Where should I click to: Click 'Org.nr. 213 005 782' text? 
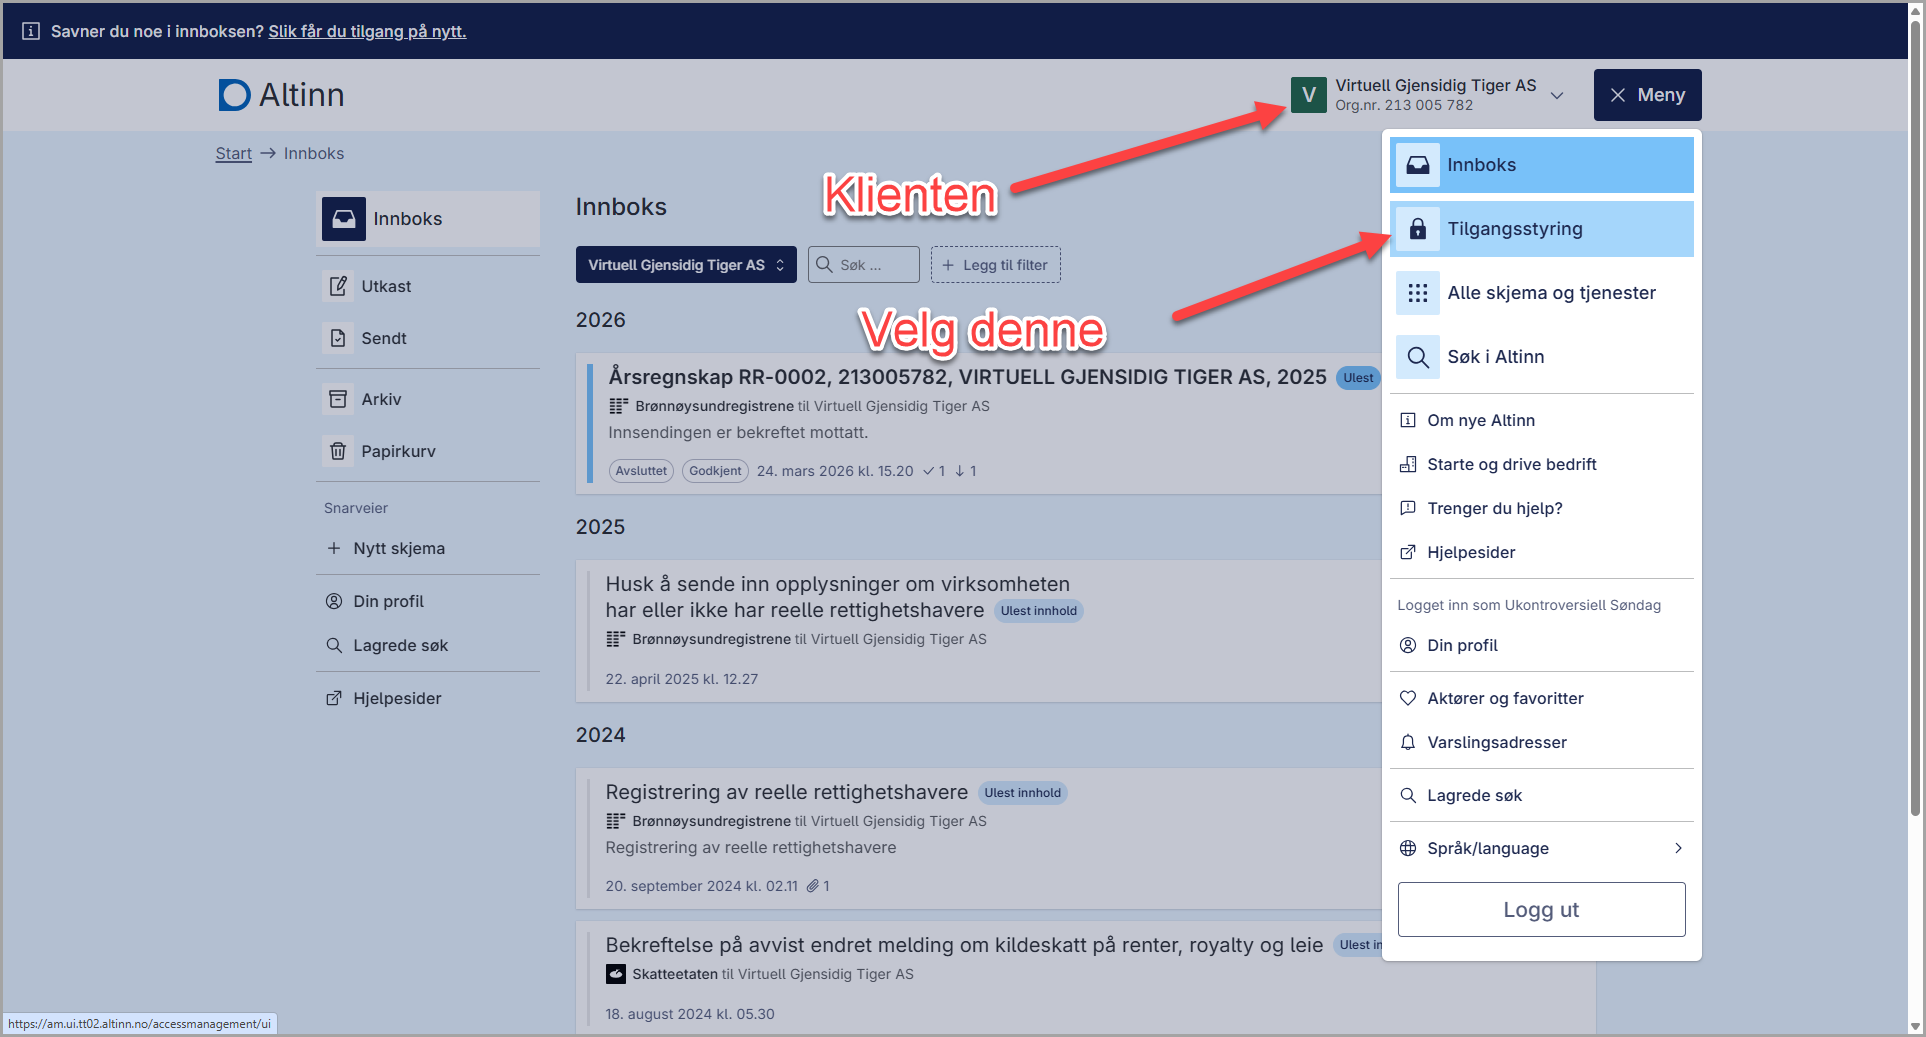tap(1404, 105)
